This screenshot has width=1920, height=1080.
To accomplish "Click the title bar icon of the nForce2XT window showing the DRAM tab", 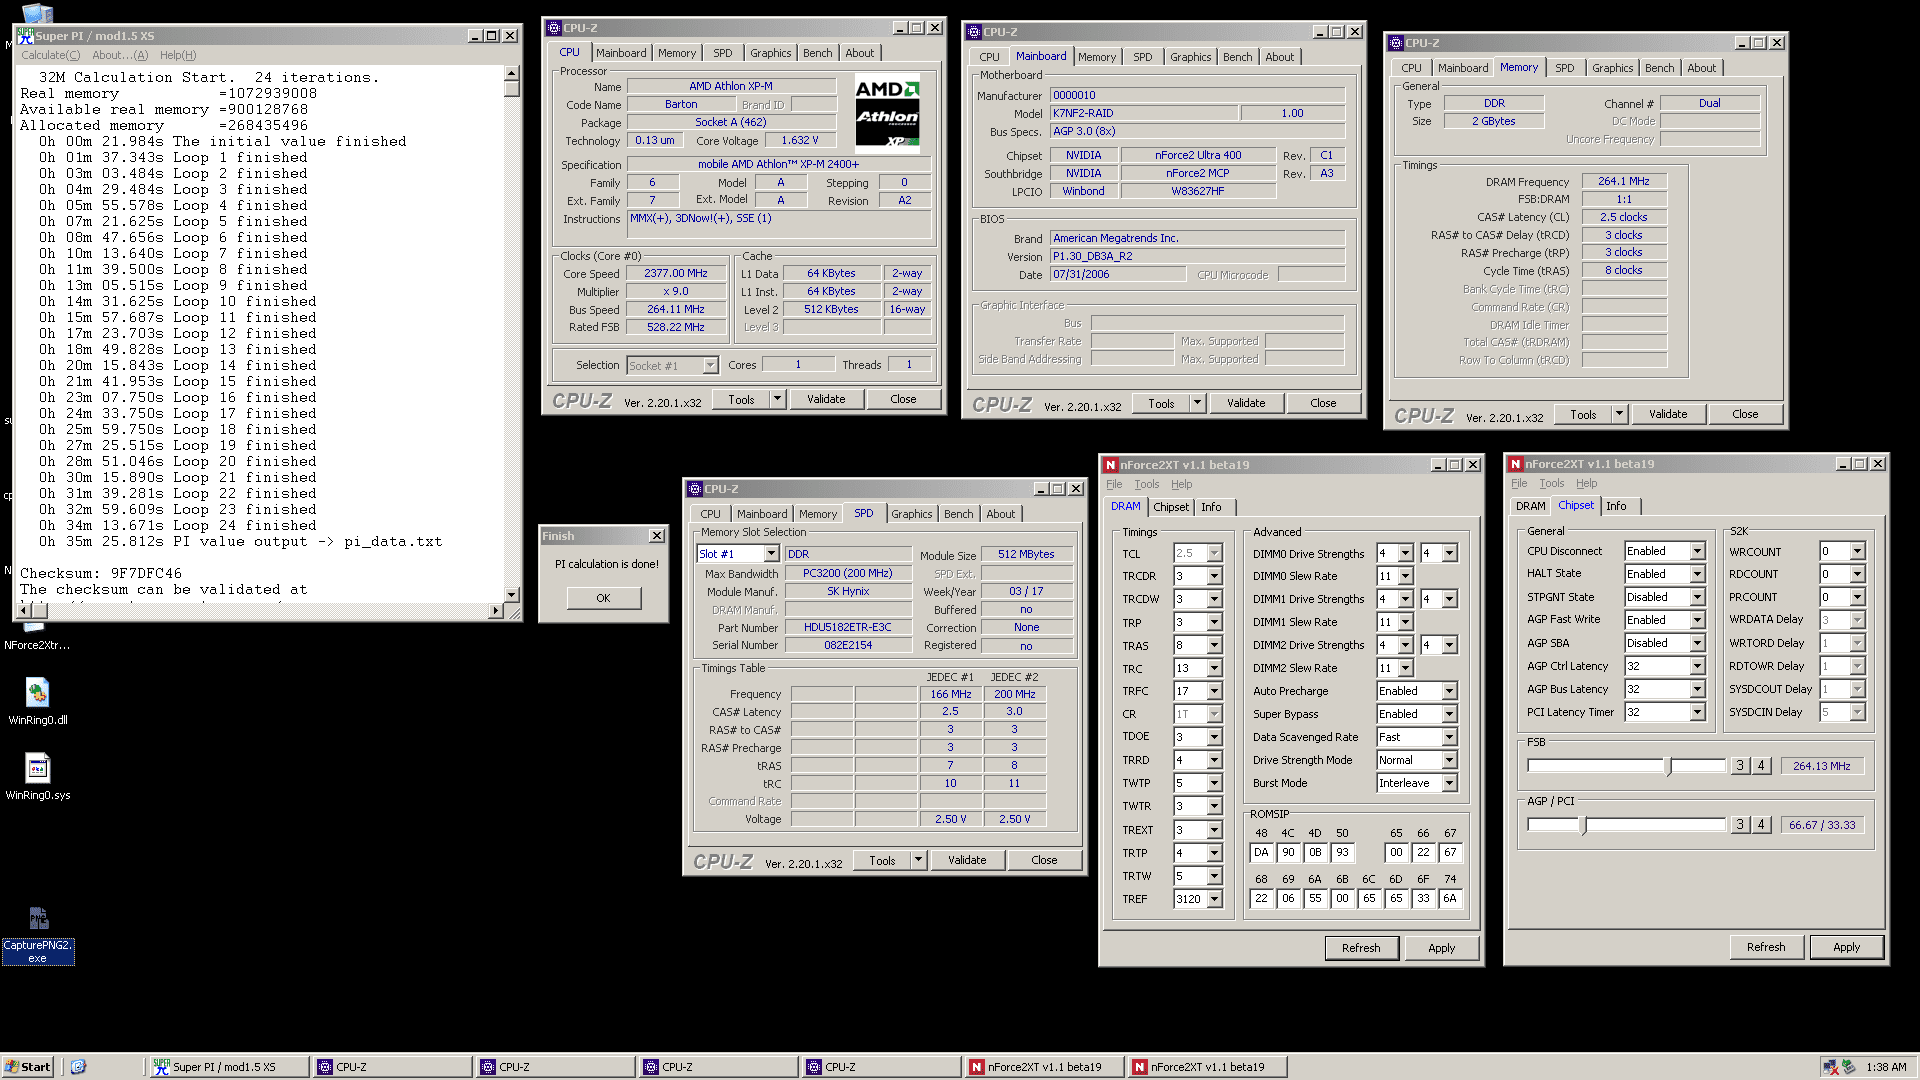I will click(x=1110, y=465).
